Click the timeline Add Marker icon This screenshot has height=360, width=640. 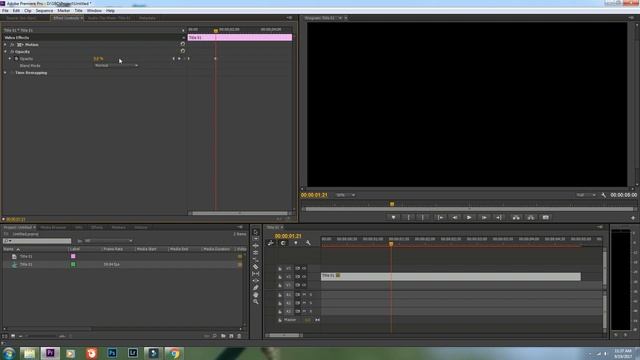296,243
